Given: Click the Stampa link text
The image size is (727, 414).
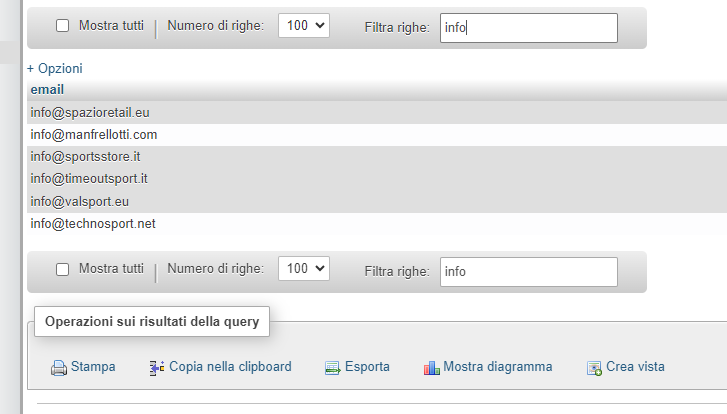Looking at the screenshot, I should (93, 367).
